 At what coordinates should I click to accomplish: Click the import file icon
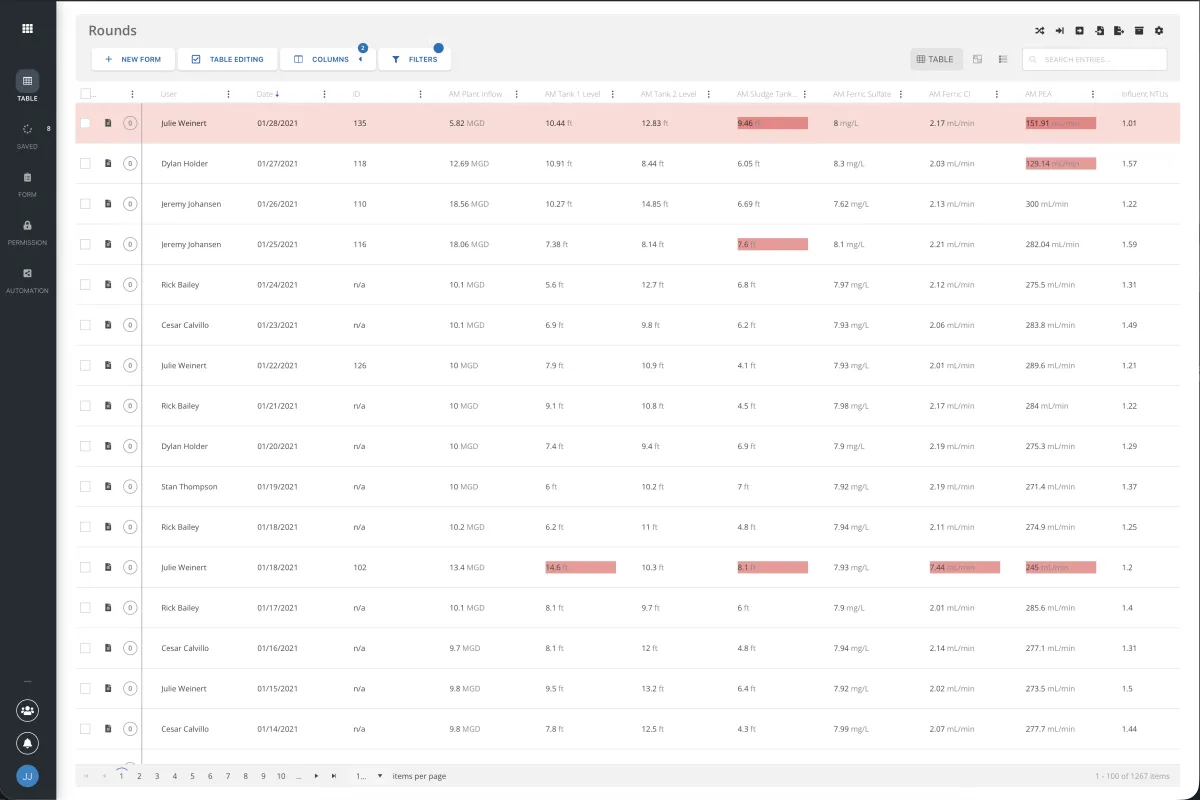point(1099,30)
